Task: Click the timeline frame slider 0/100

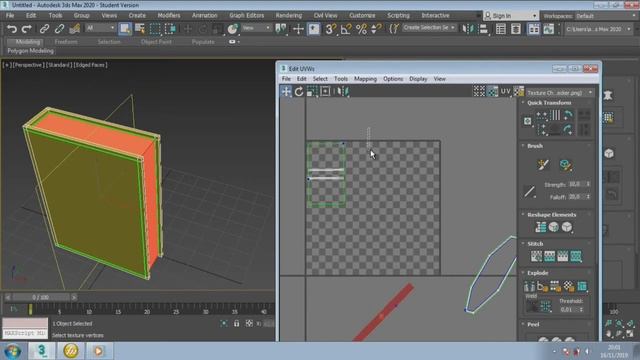Action: (x=40, y=298)
